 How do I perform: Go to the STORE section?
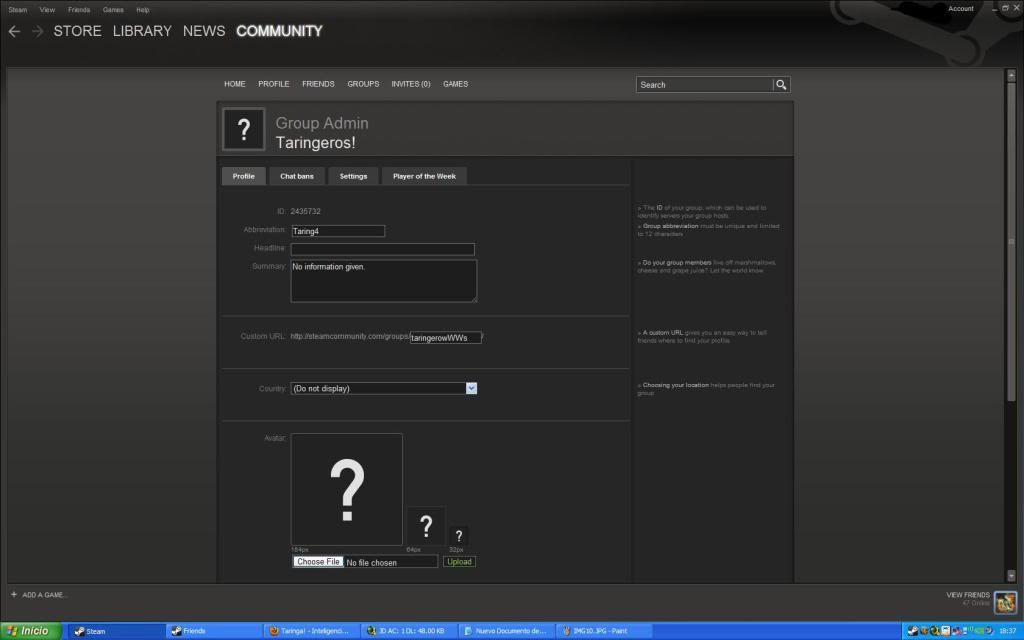pos(77,31)
